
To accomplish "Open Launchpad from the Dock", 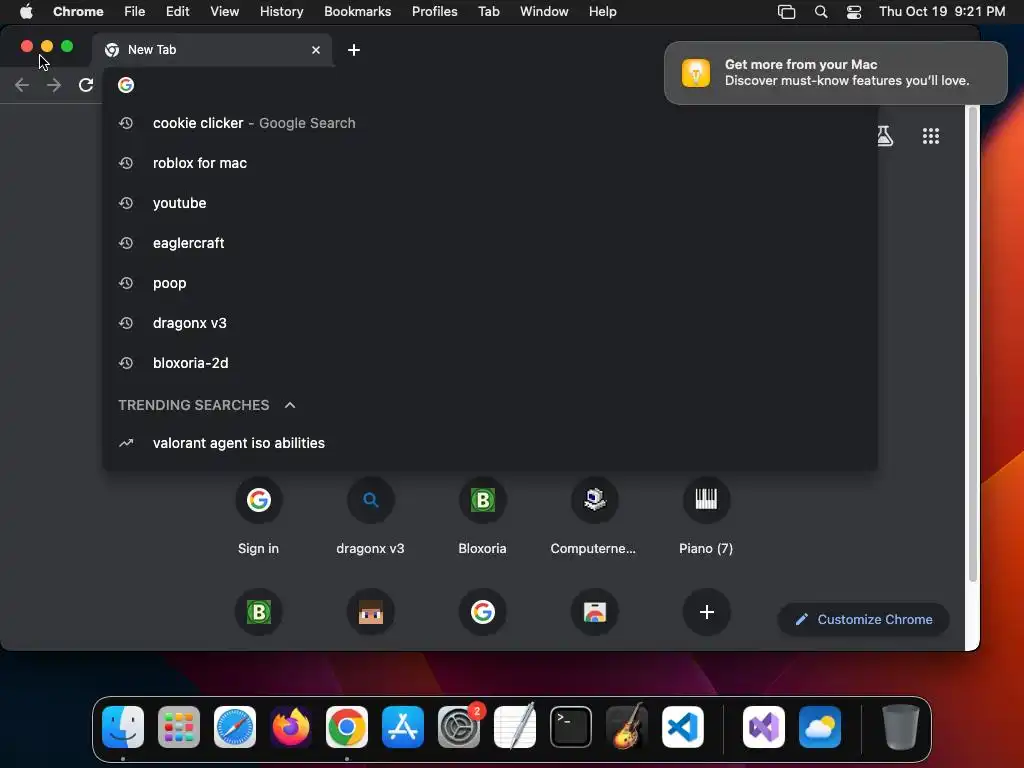I will 179,727.
